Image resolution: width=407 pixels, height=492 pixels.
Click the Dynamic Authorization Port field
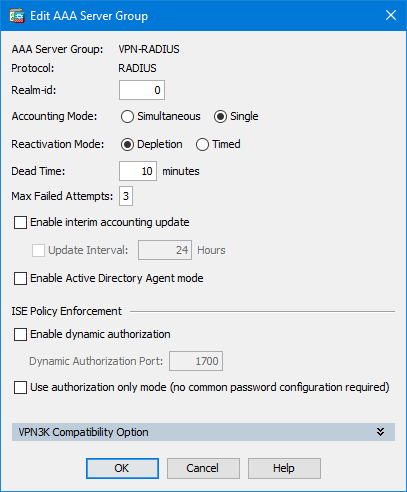tap(196, 361)
